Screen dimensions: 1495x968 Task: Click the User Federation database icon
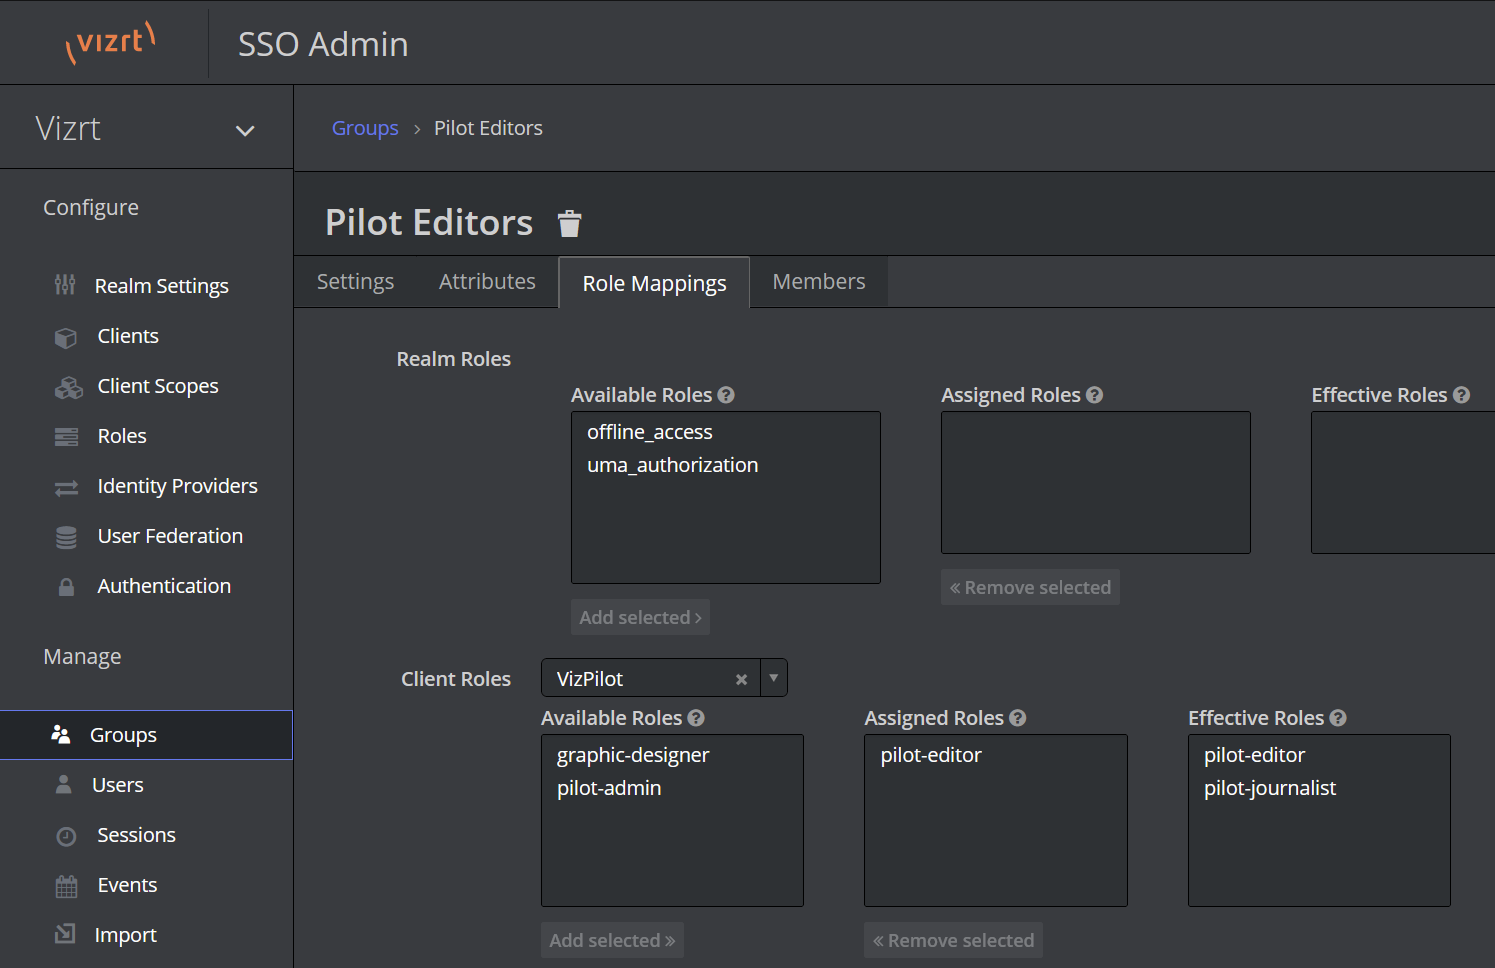(66, 537)
